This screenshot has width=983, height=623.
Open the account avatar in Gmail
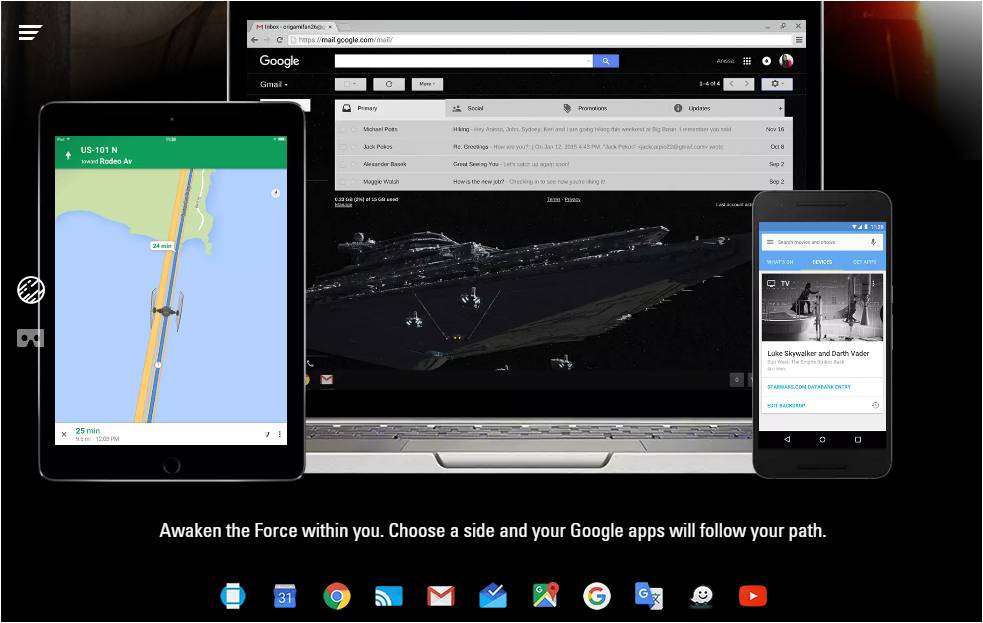pyautogui.click(x=786, y=61)
